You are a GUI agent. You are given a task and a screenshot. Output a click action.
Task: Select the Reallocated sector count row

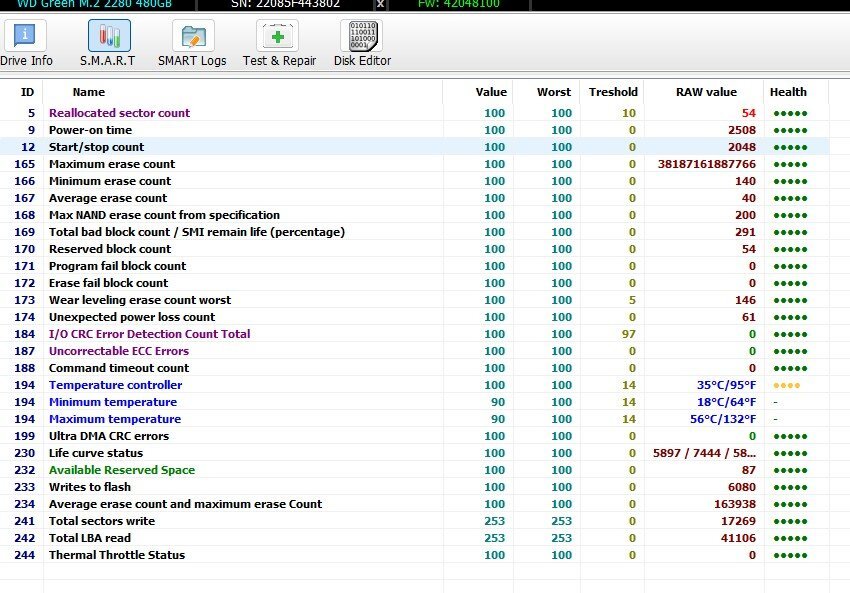(119, 113)
